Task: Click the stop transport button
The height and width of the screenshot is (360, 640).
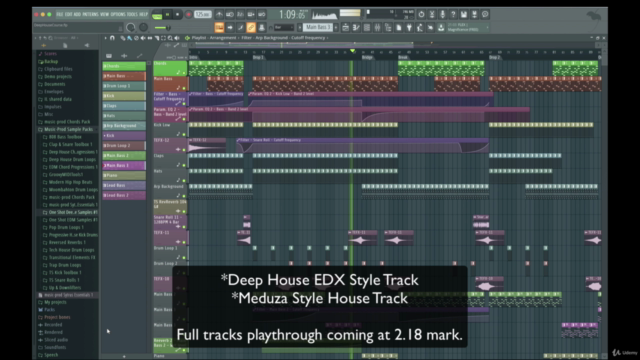Action: tap(177, 15)
